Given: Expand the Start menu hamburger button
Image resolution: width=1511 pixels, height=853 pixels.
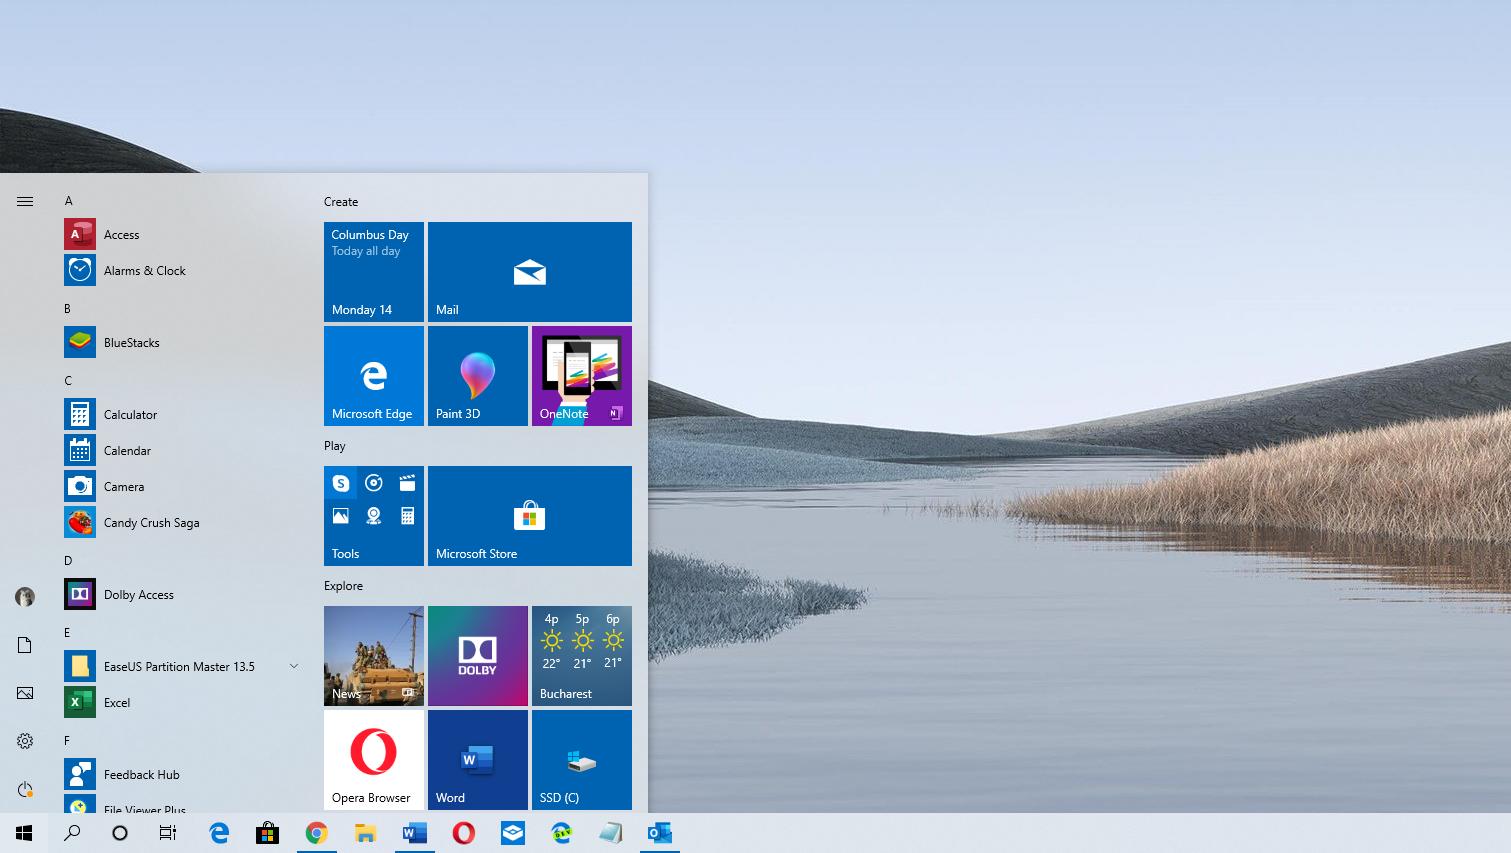Looking at the screenshot, I should coord(25,201).
